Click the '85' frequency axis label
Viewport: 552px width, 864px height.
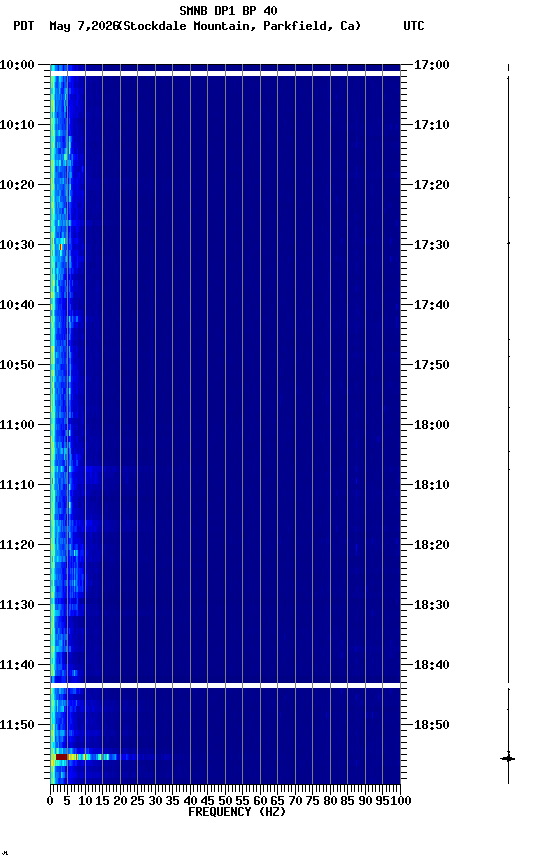click(348, 802)
